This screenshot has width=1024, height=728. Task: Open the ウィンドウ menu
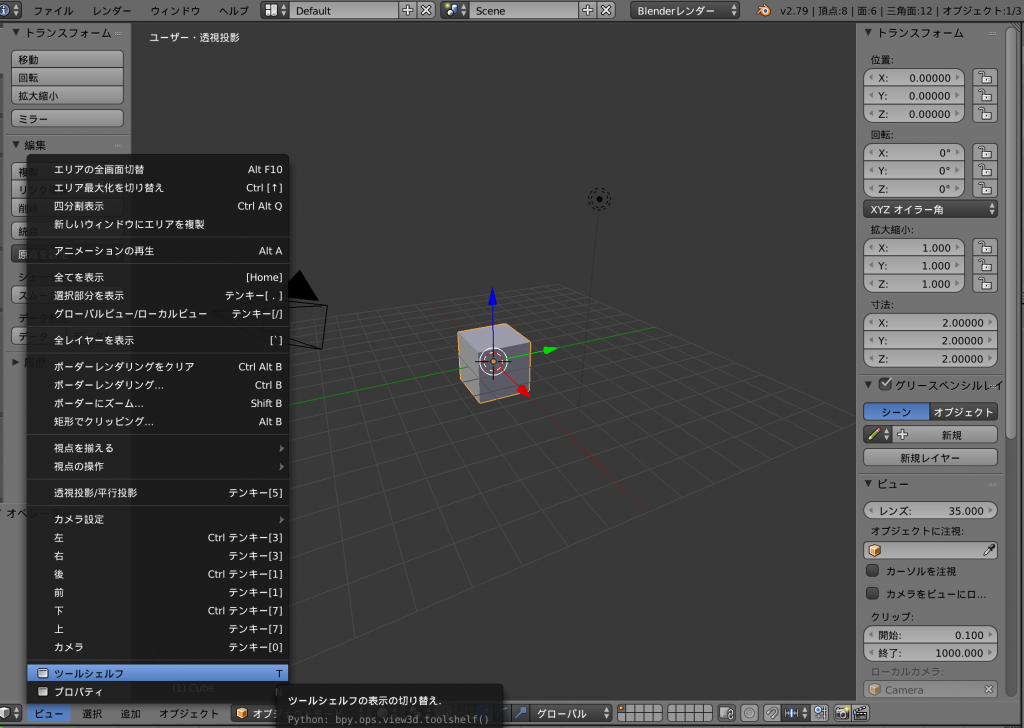(x=175, y=10)
